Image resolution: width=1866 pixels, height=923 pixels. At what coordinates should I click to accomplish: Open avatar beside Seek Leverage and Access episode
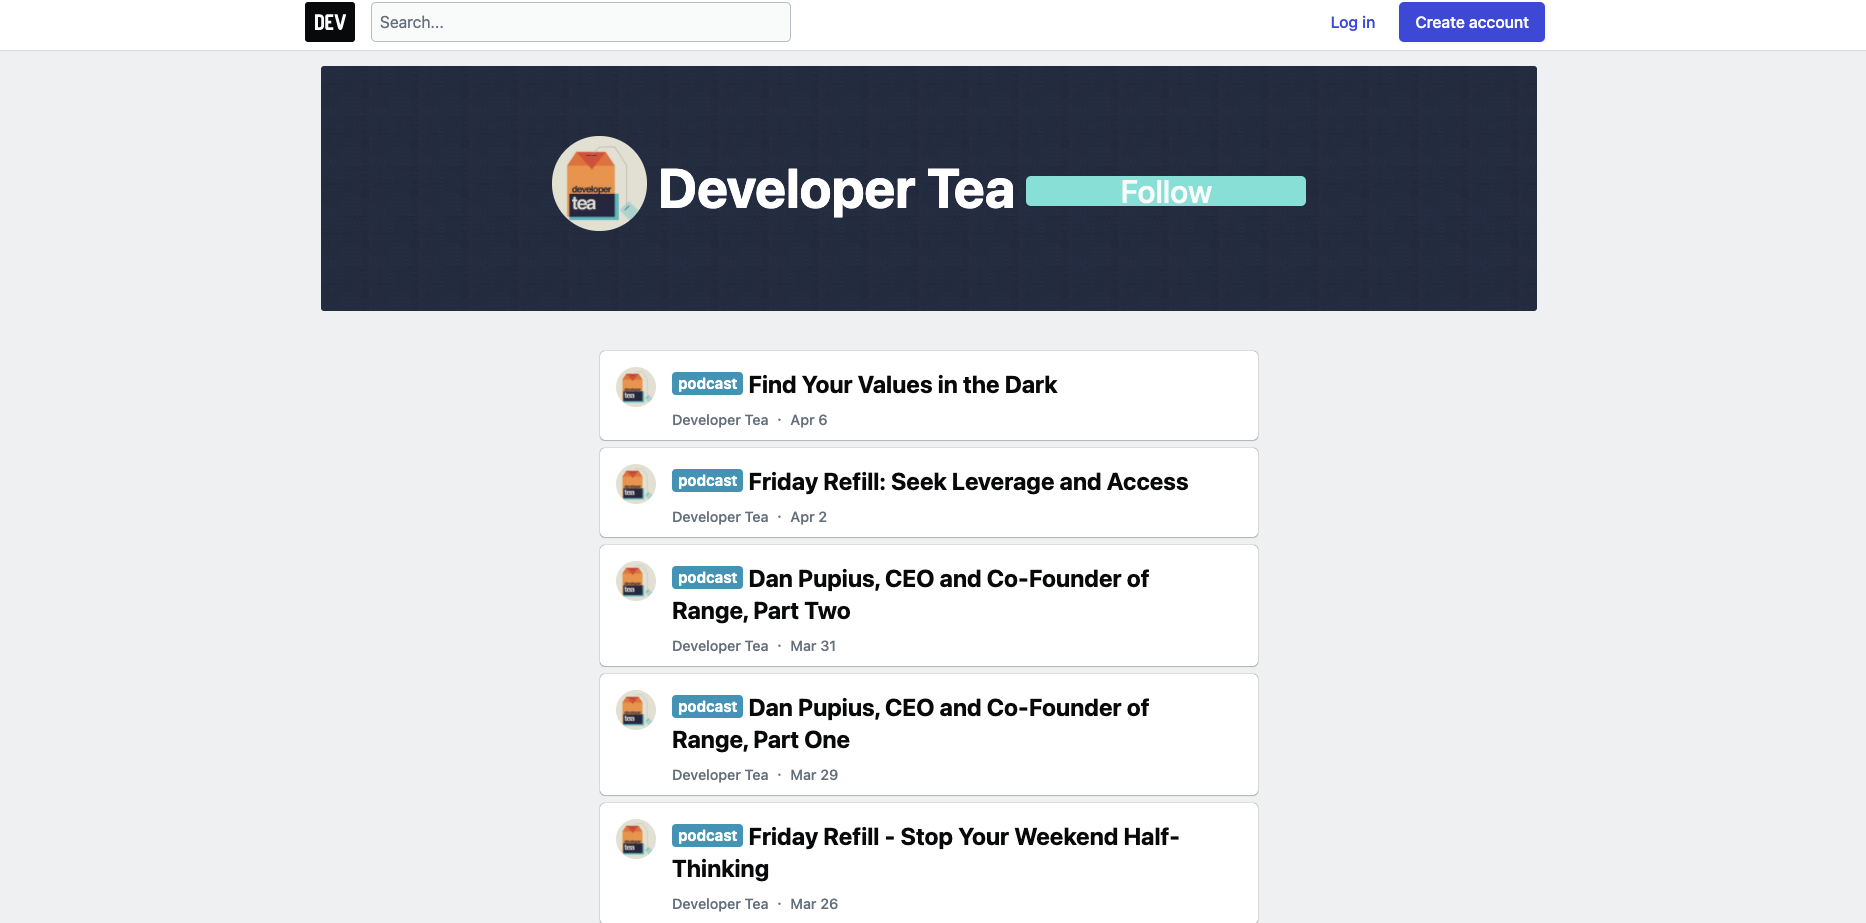pos(635,484)
